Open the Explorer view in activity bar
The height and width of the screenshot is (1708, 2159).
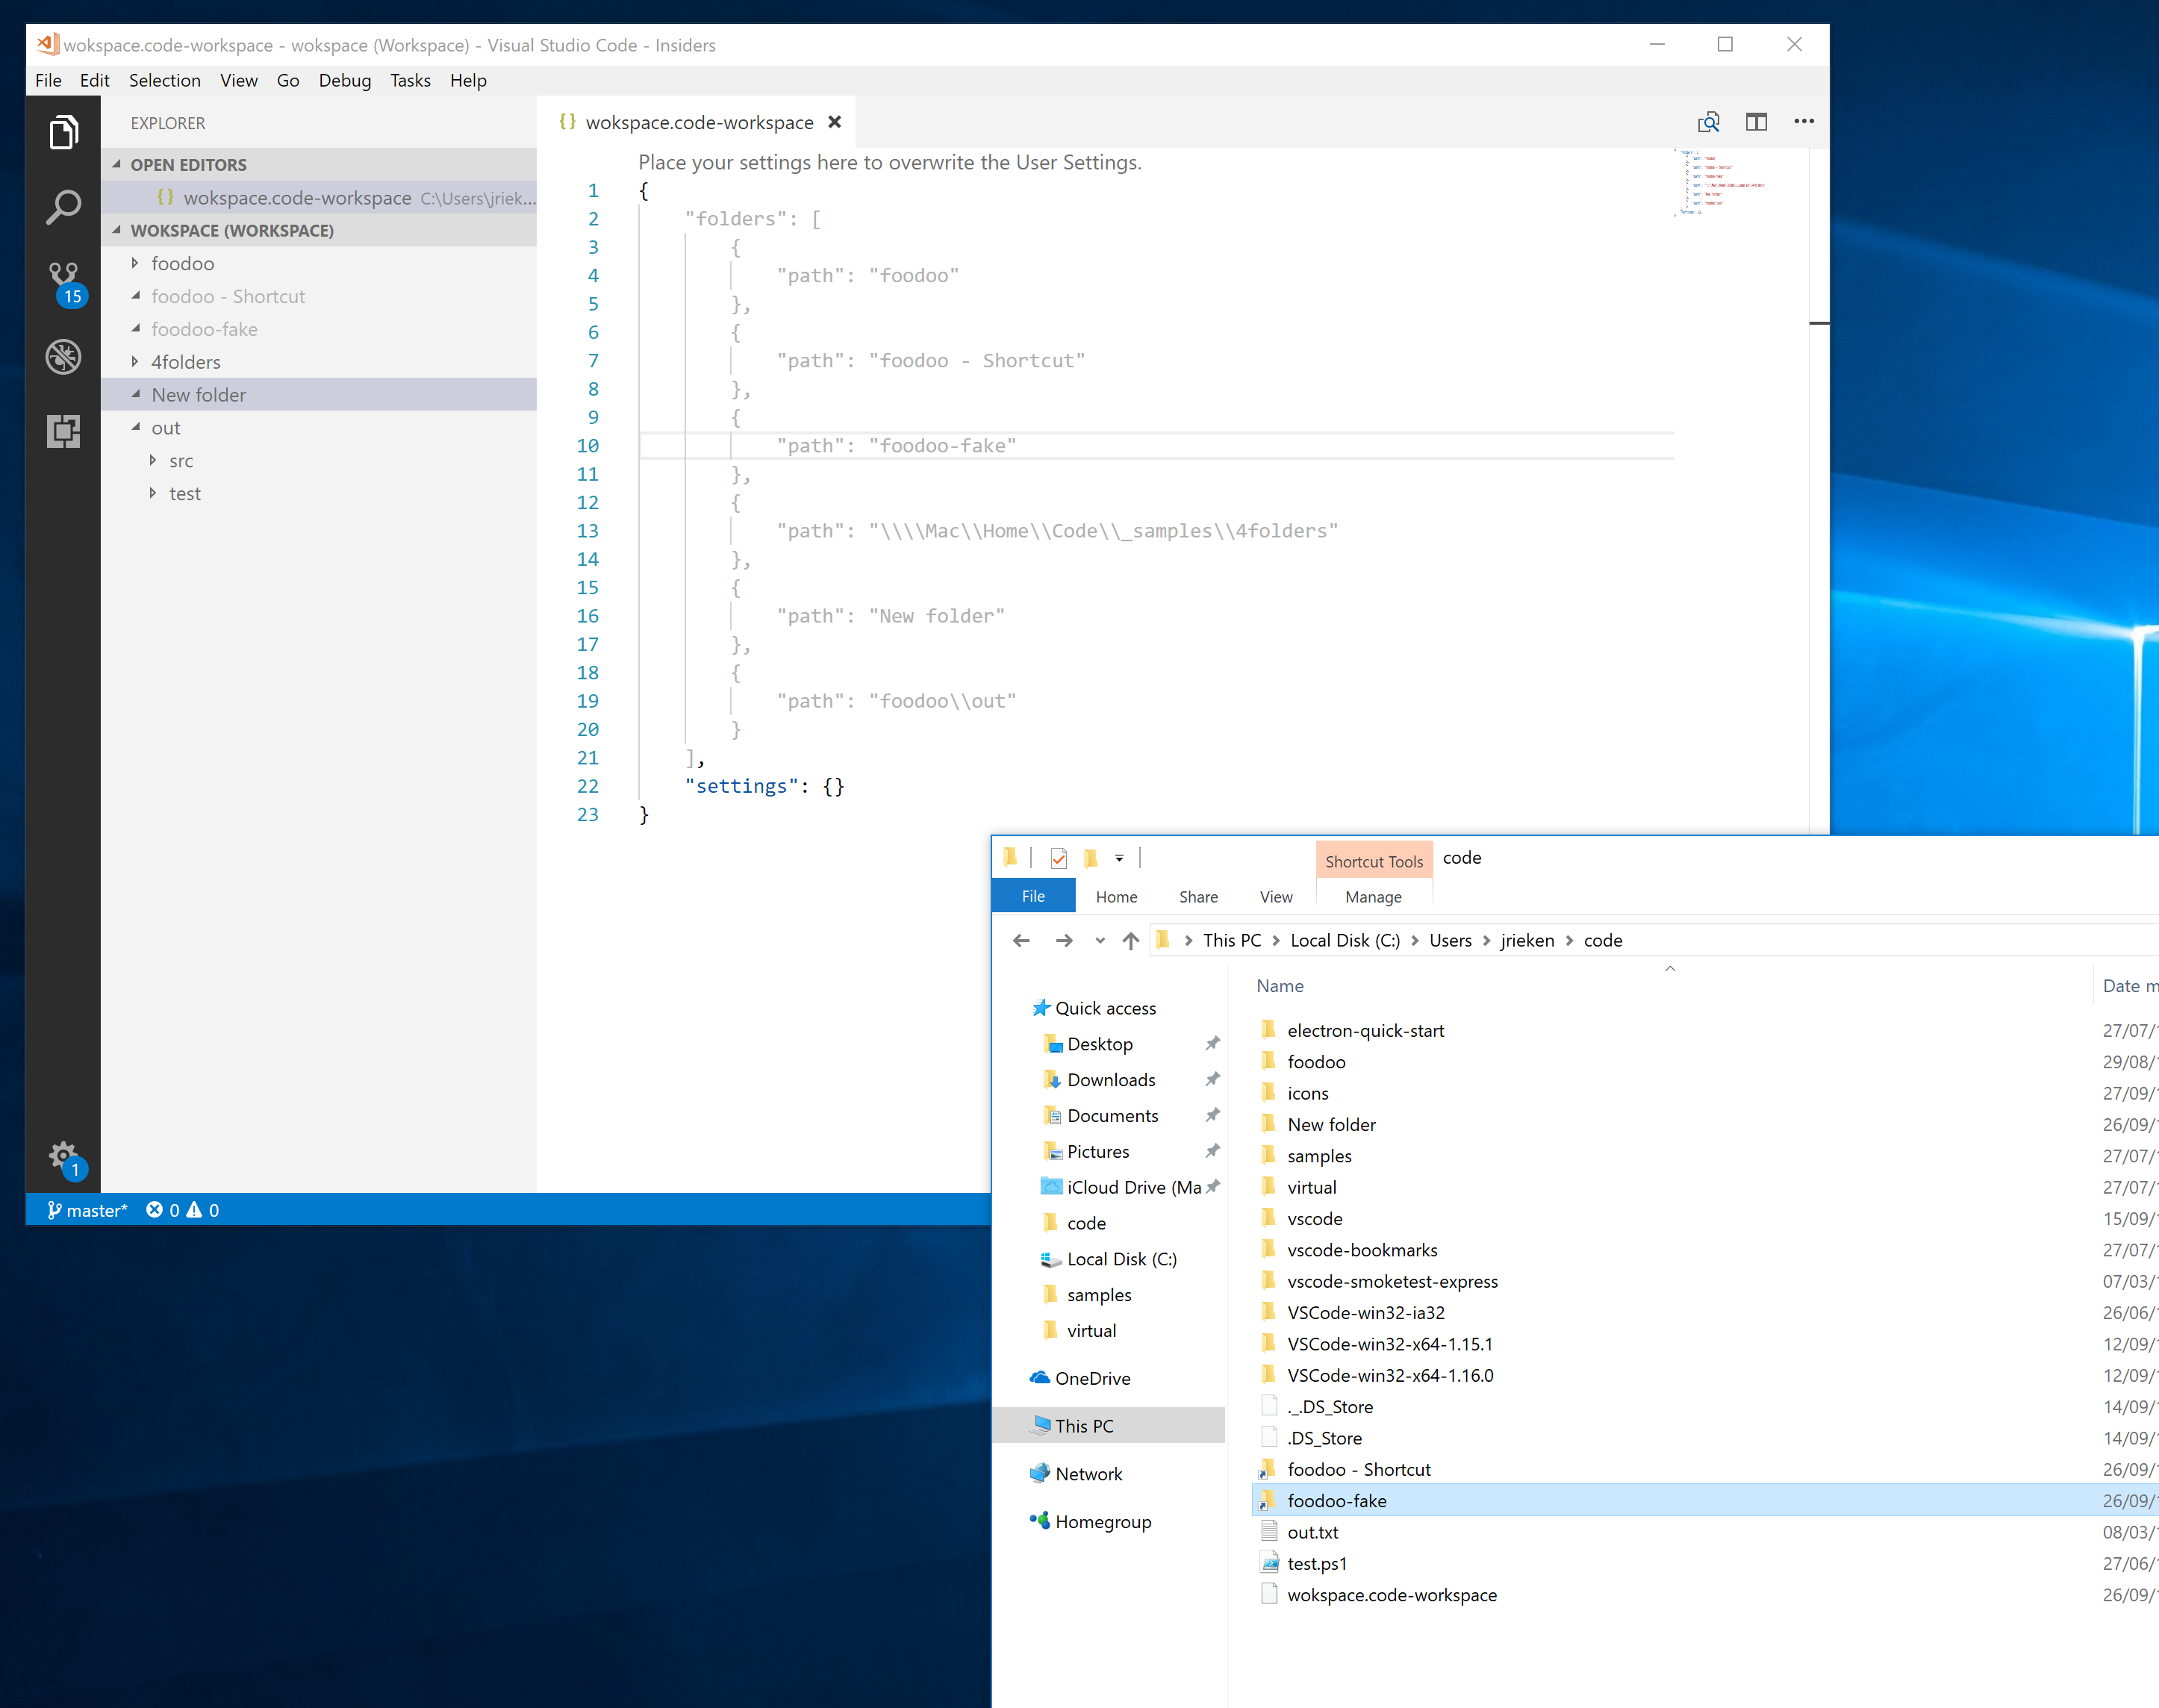63,132
